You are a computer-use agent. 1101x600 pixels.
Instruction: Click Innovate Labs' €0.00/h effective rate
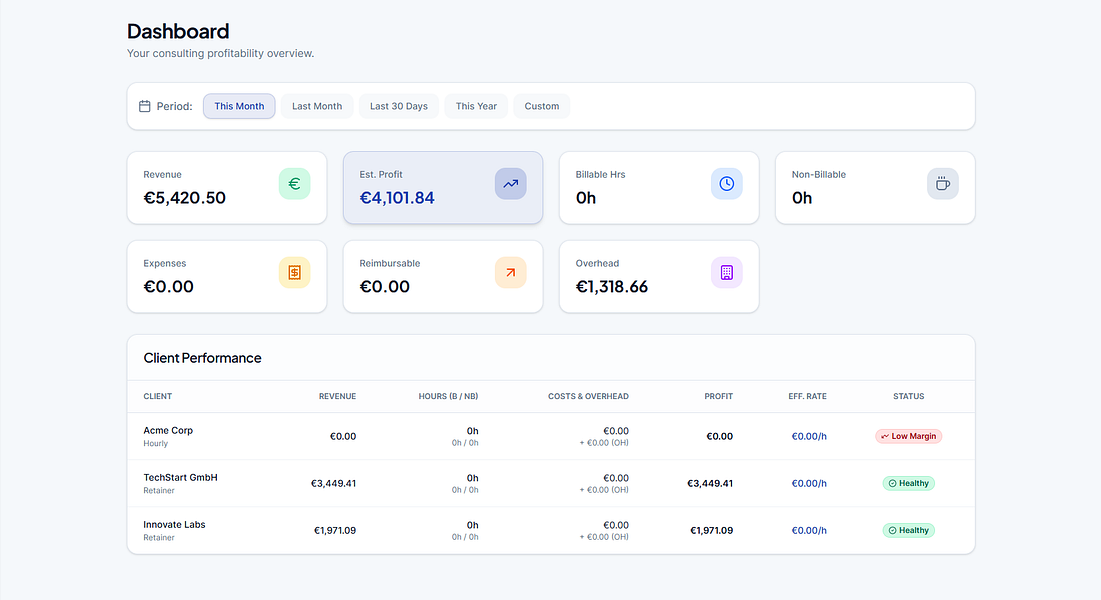[809, 530]
